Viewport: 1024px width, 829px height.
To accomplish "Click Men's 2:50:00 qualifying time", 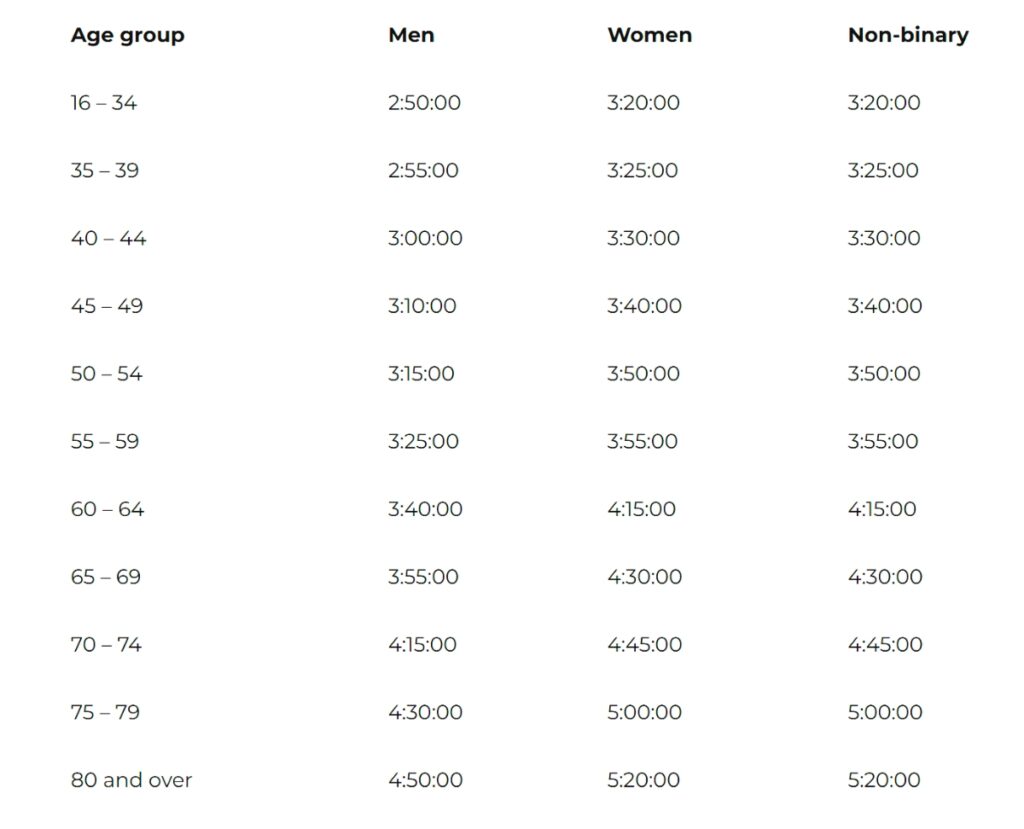I will click(424, 103).
